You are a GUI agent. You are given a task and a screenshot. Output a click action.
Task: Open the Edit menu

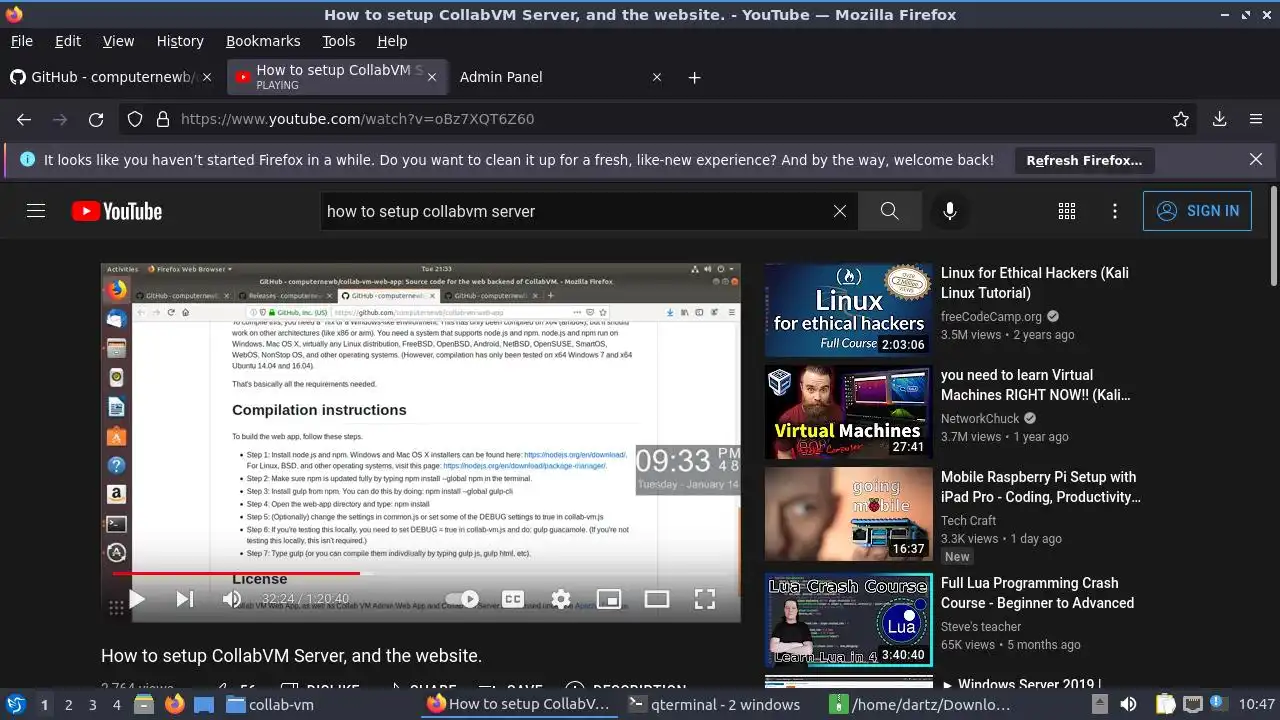click(68, 41)
